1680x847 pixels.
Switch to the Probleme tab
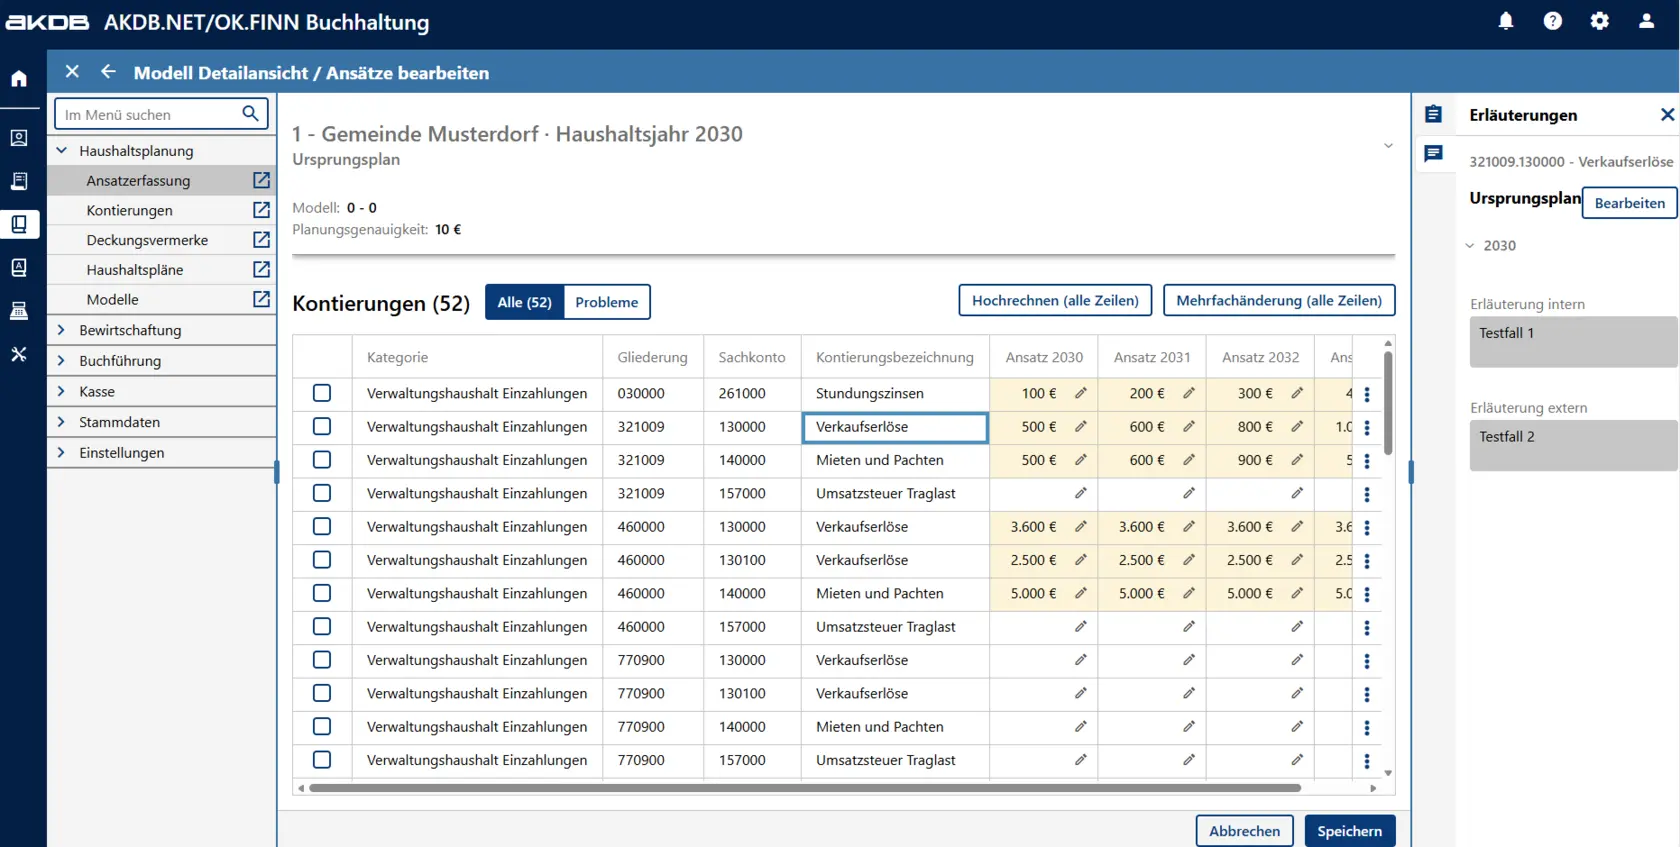606,302
